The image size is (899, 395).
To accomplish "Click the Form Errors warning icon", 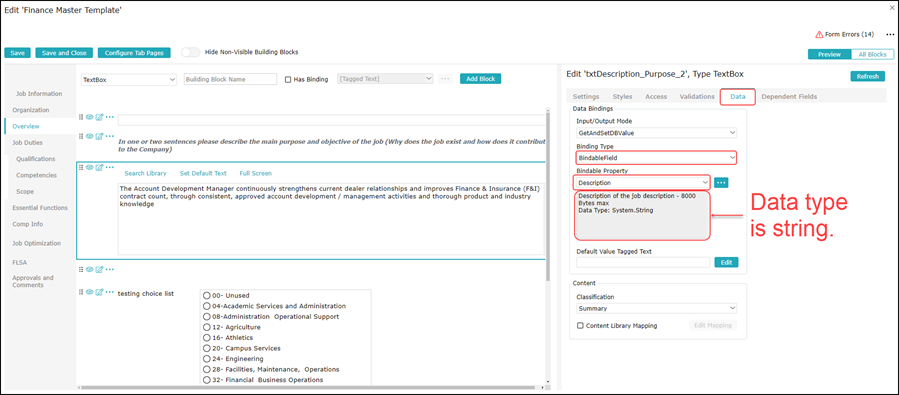I will coord(819,34).
